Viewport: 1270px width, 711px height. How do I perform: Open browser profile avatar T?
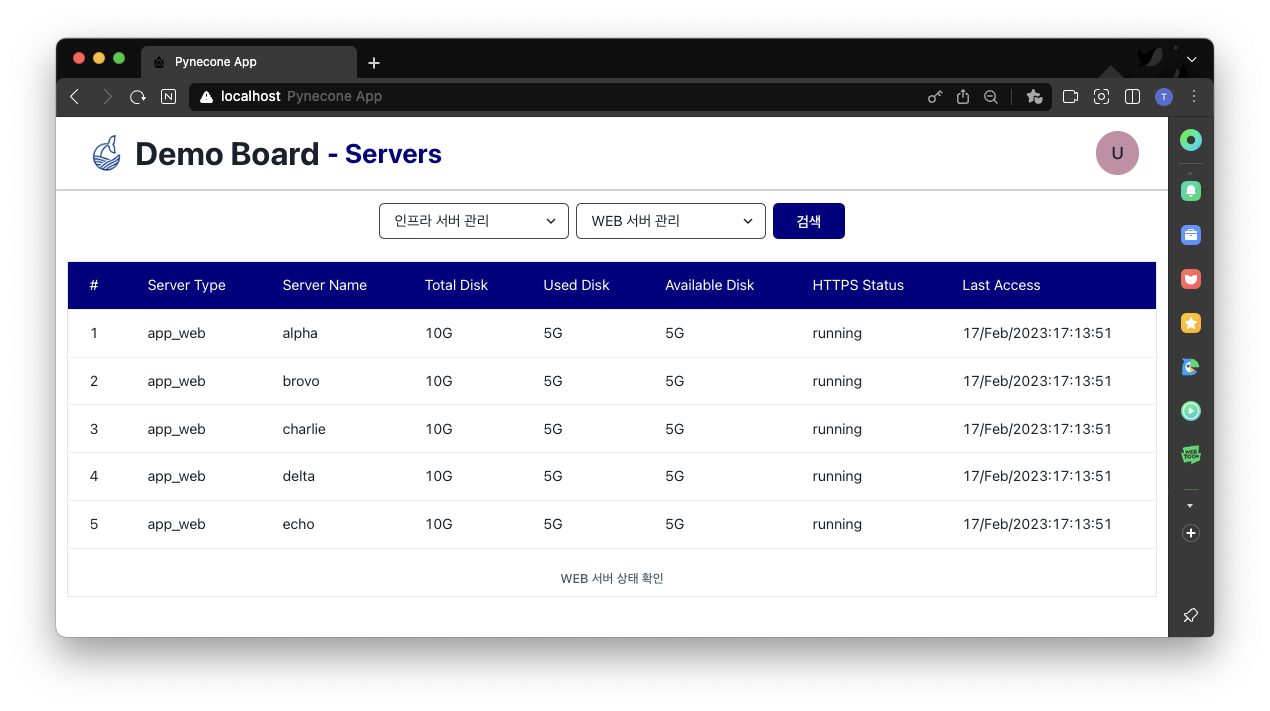pyautogui.click(x=1163, y=97)
